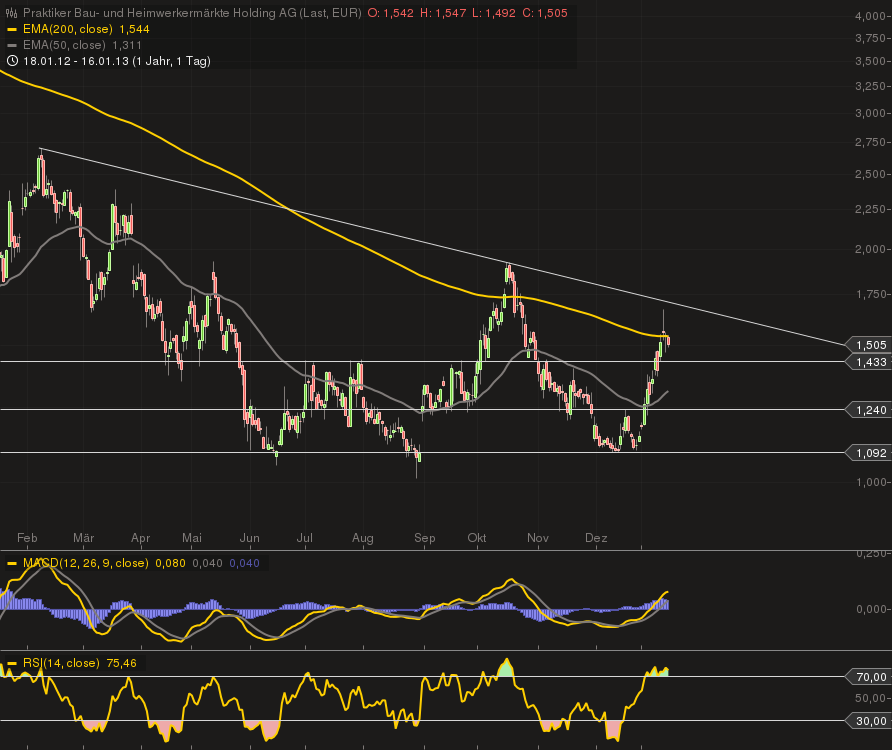Open EMA(200, close) indicator settings label
892x750 pixels.
[x=67, y=29]
